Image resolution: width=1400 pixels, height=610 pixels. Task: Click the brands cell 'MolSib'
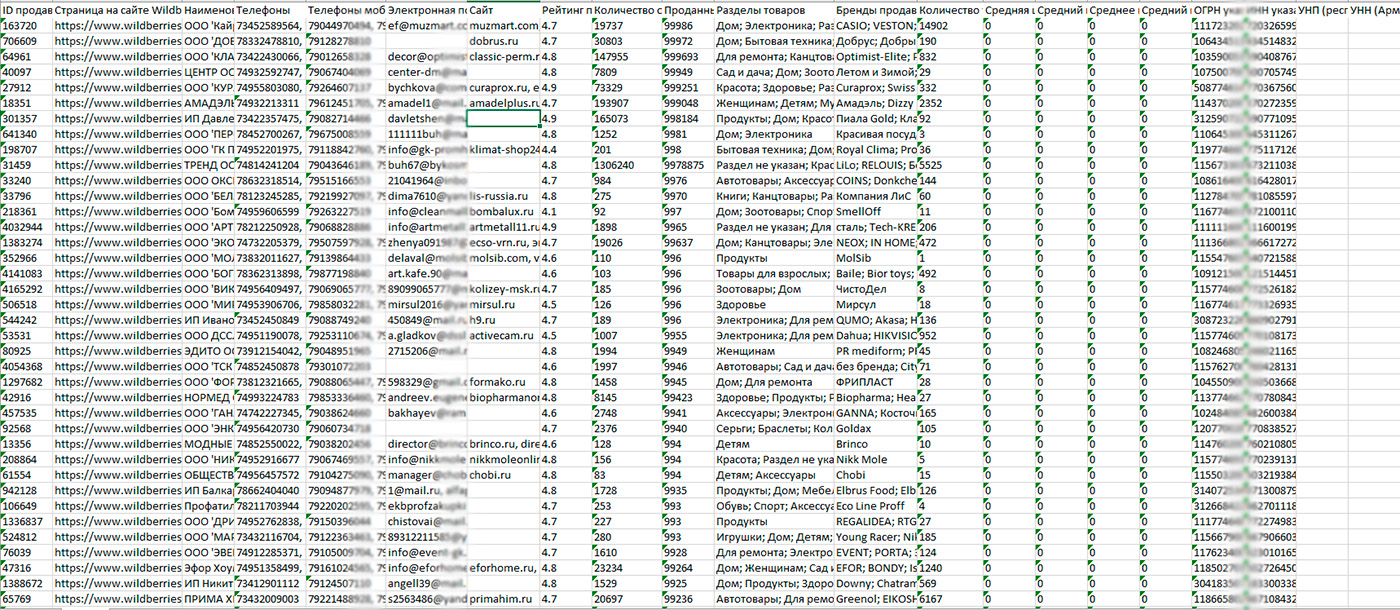coord(875,258)
